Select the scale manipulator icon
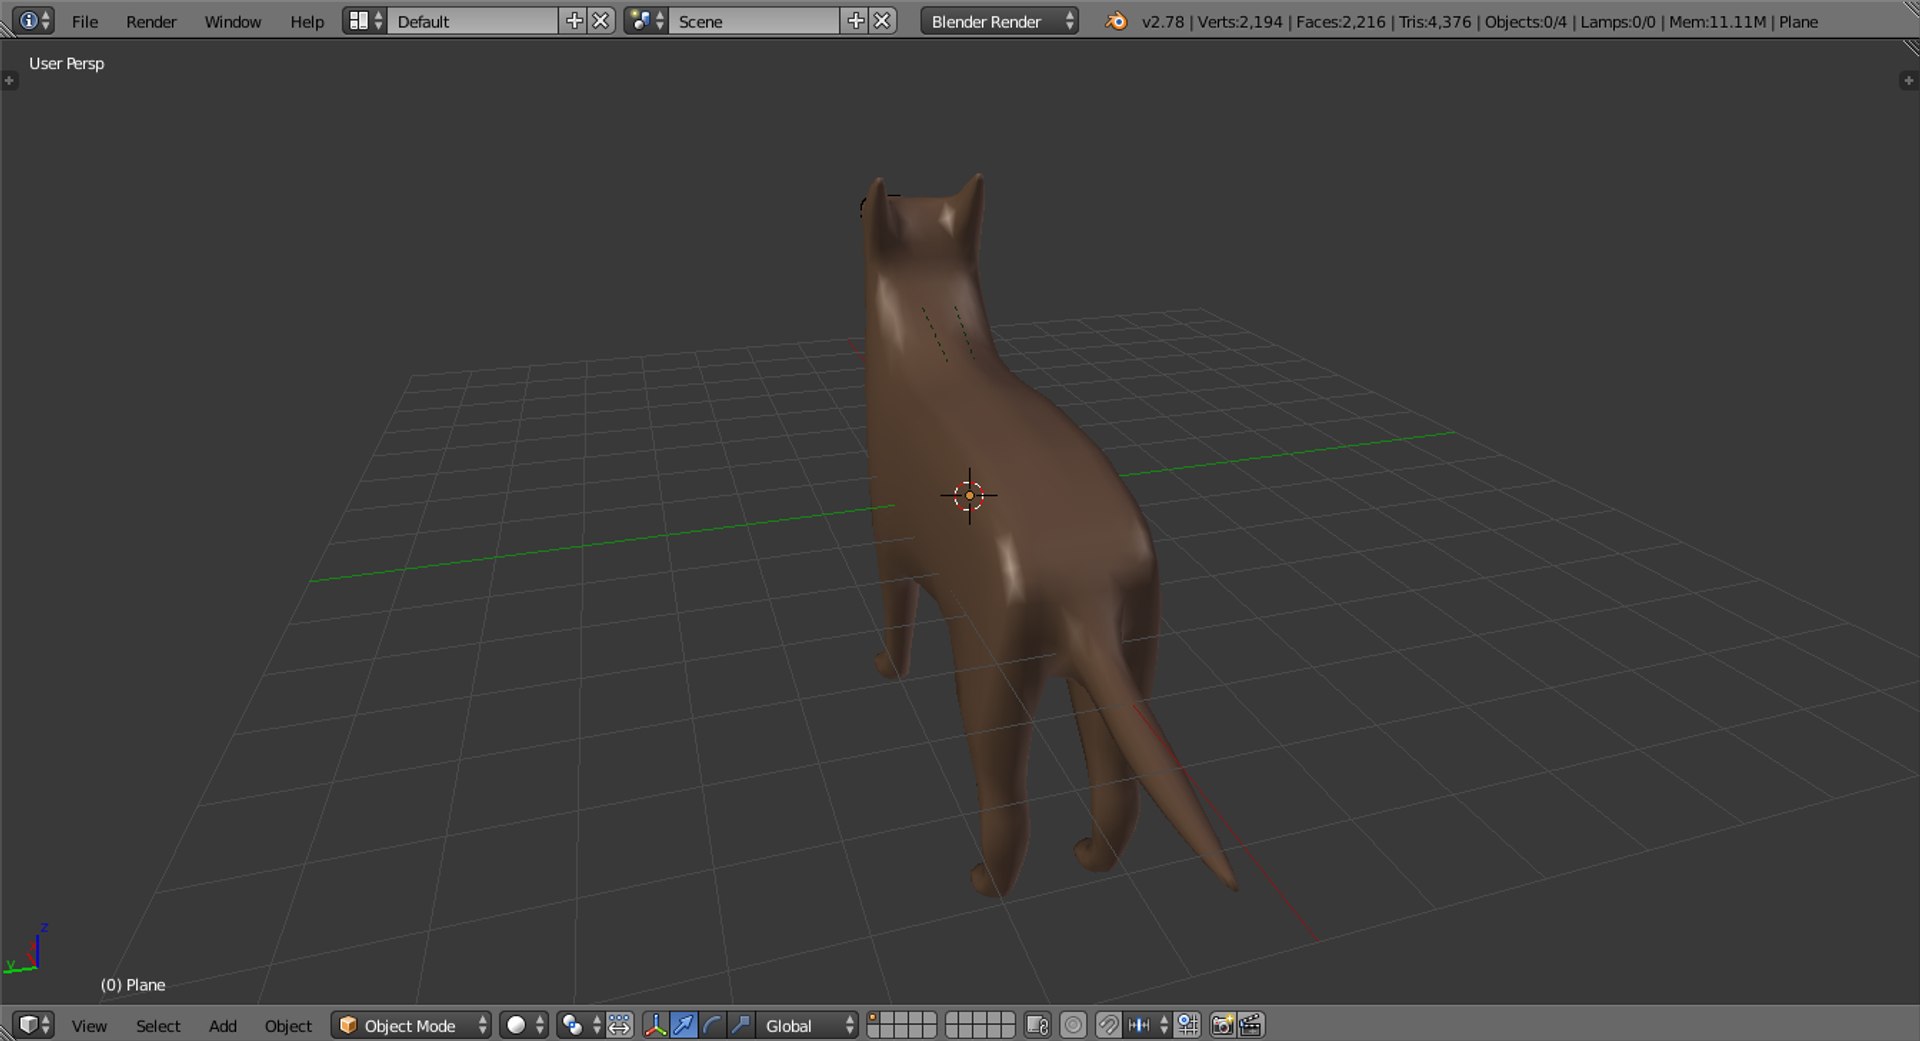 (x=740, y=1025)
